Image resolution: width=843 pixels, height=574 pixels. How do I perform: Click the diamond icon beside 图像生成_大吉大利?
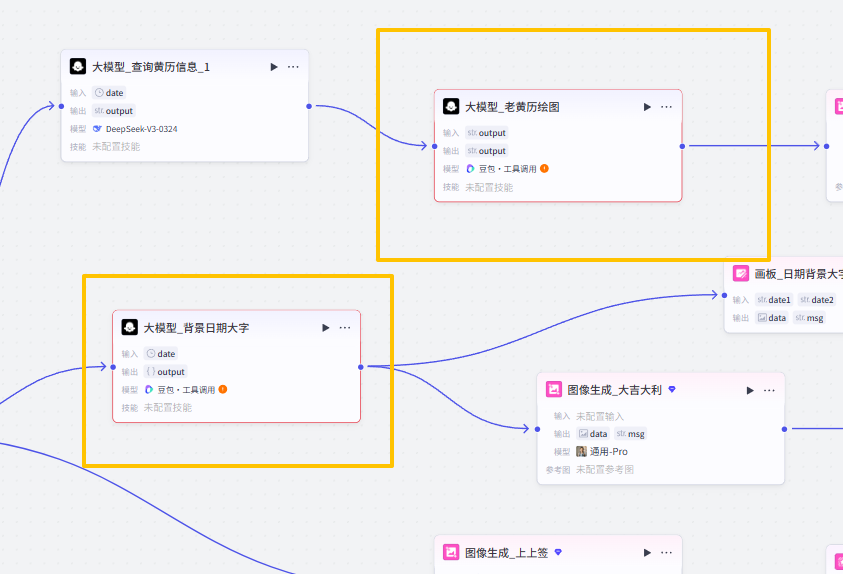pyautogui.click(x=672, y=390)
